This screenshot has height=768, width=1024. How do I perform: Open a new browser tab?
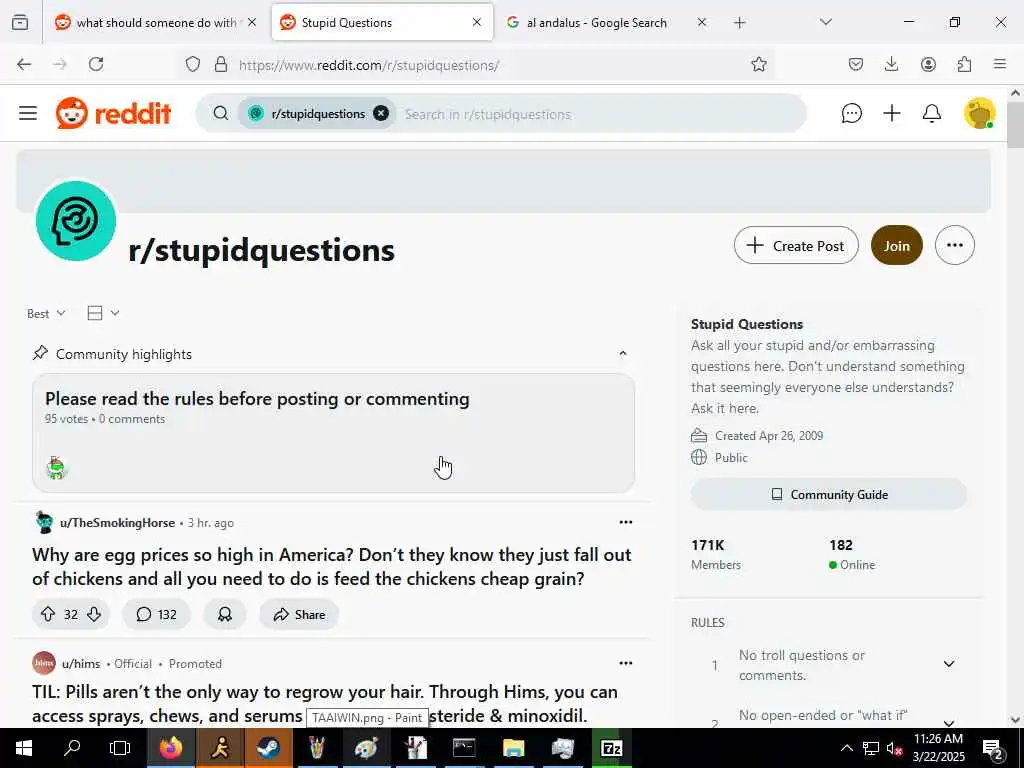739,23
